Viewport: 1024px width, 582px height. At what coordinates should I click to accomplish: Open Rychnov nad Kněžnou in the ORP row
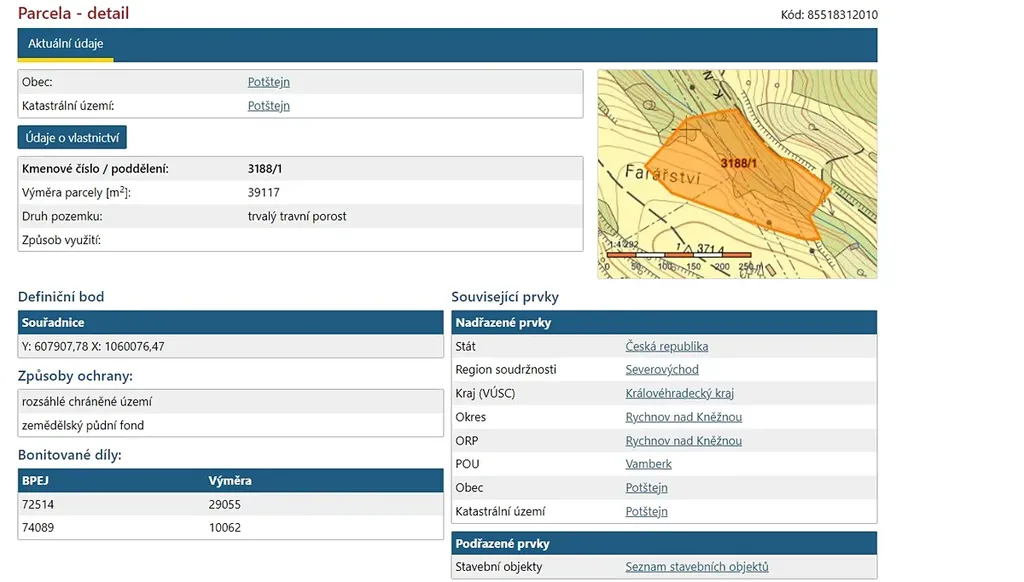(x=683, y=441)
